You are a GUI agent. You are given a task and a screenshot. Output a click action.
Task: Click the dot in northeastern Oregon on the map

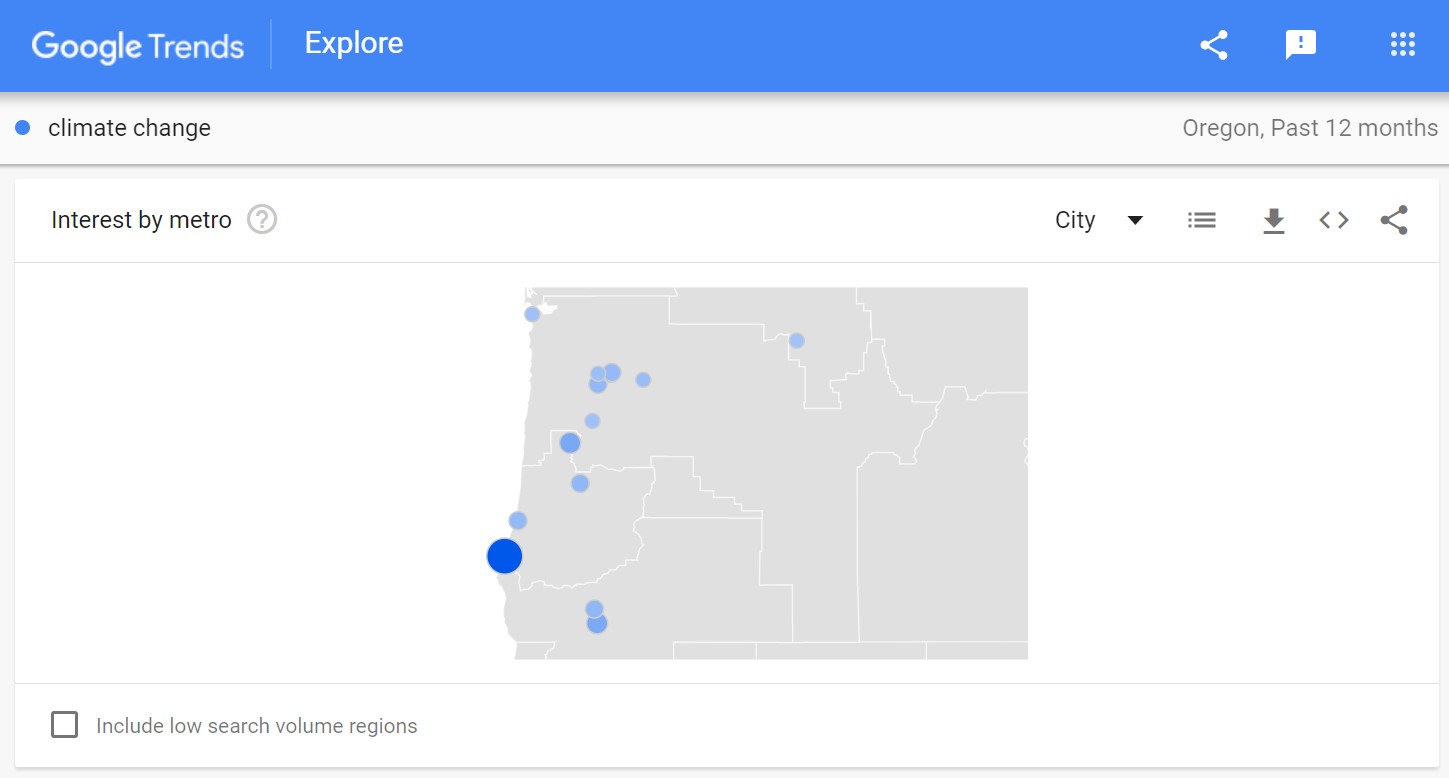796,340
